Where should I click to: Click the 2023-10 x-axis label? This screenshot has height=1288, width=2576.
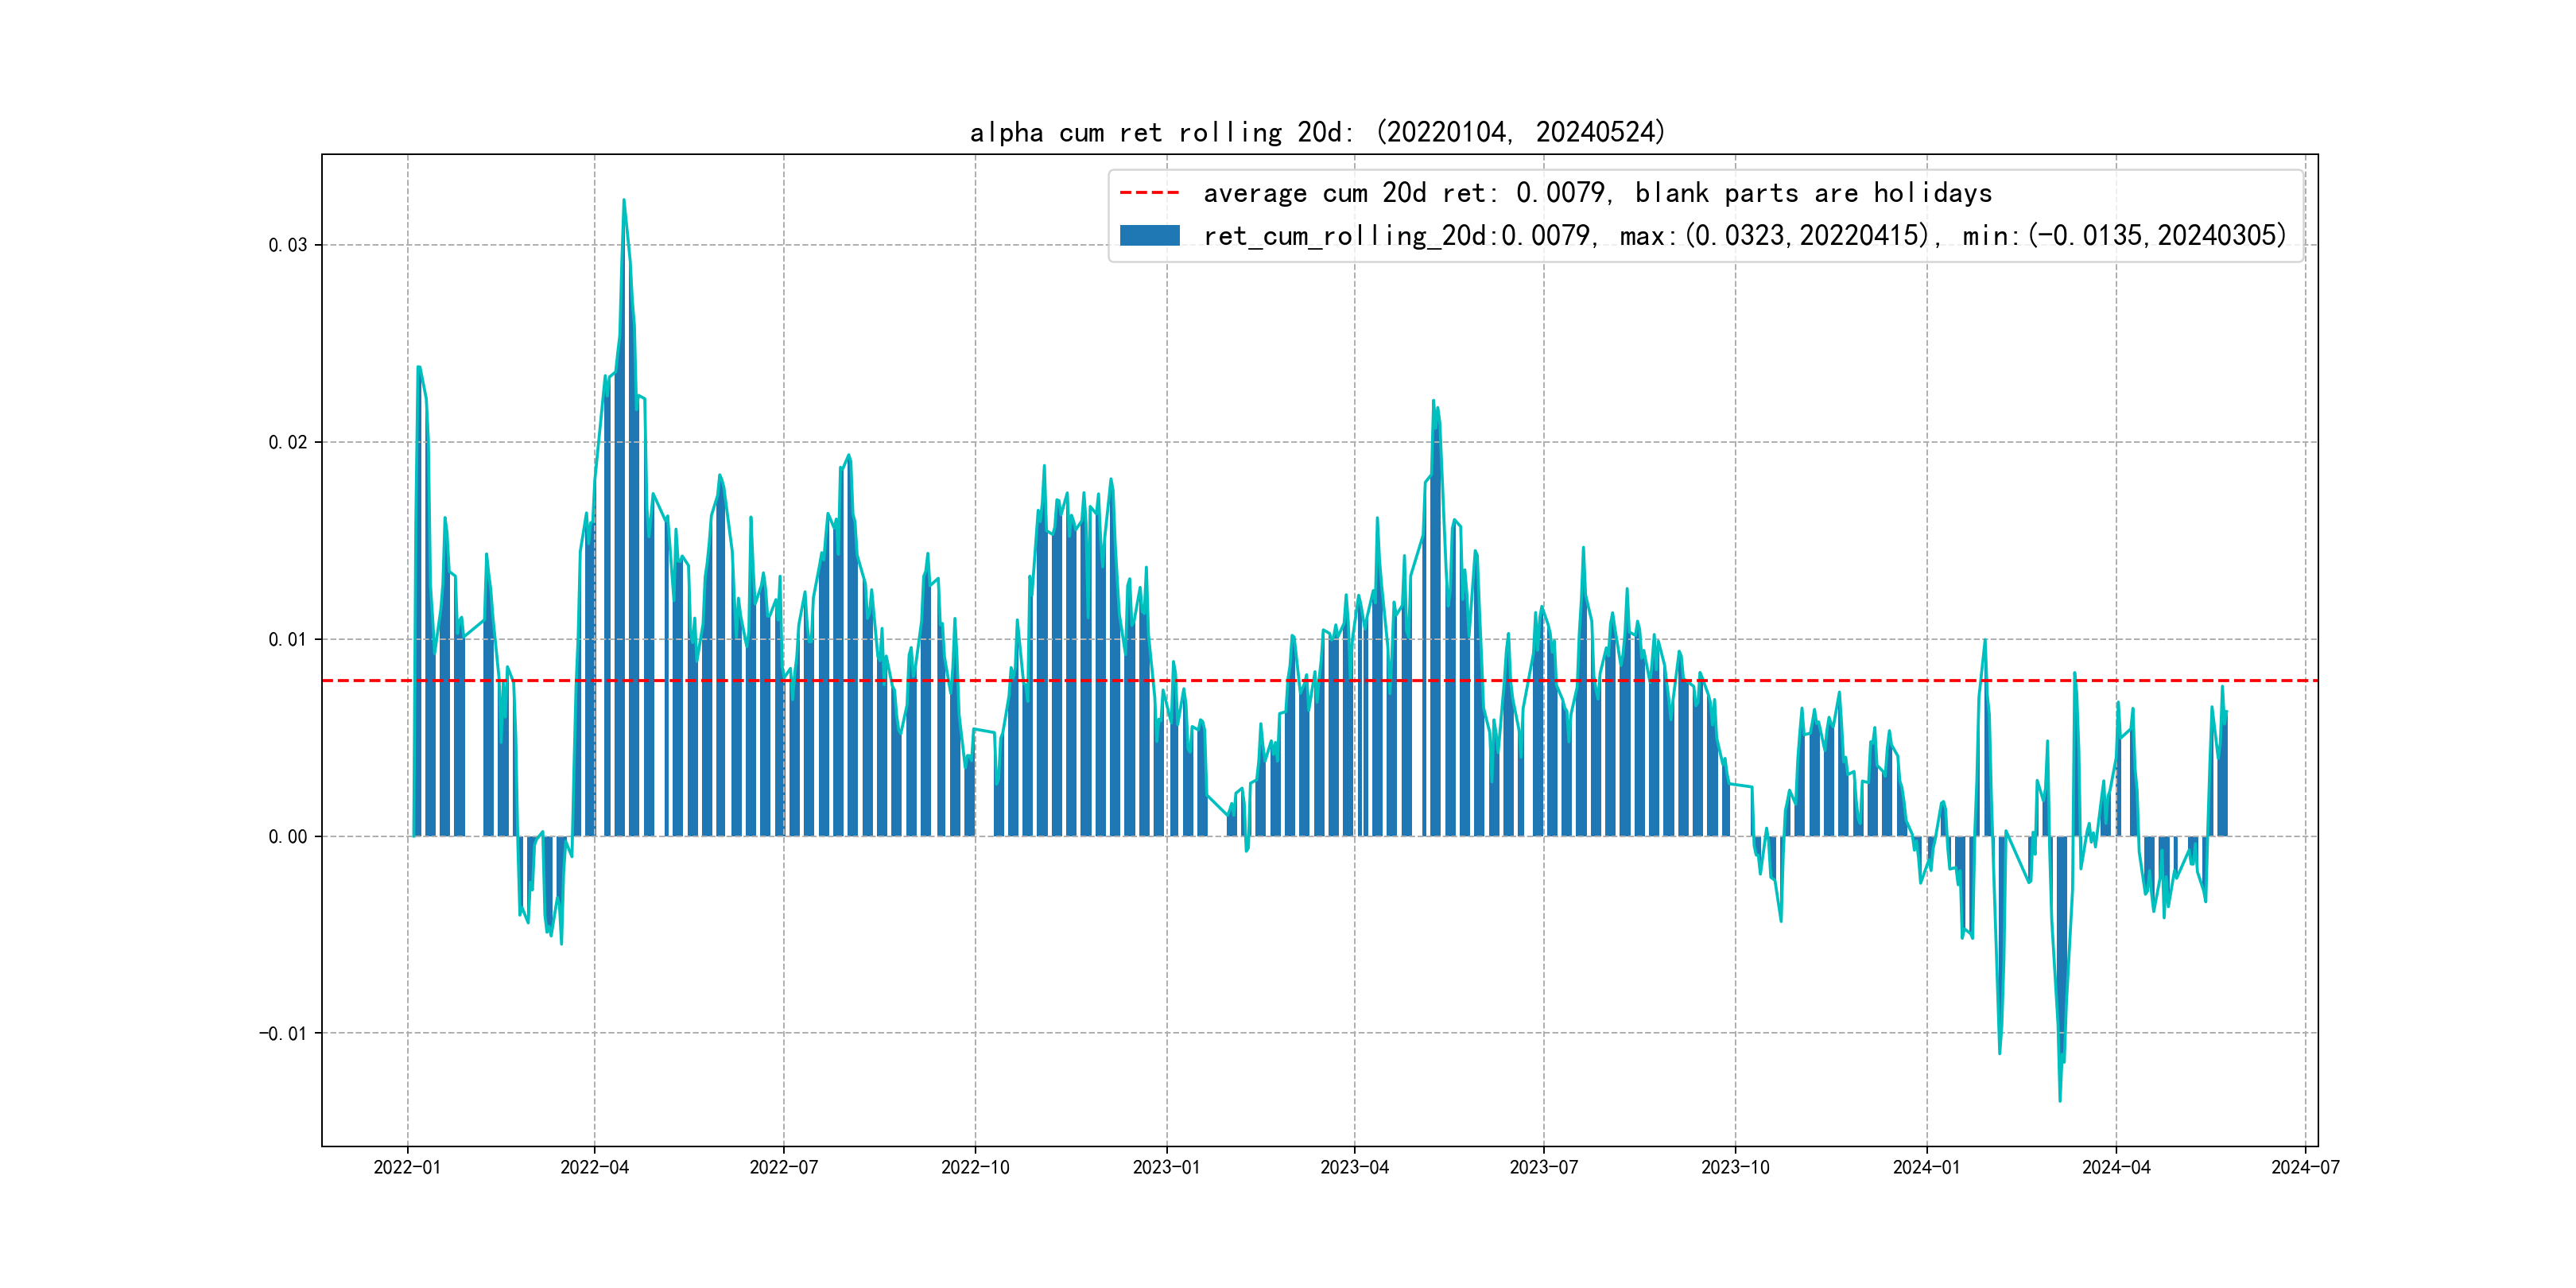[1735, 1167]
